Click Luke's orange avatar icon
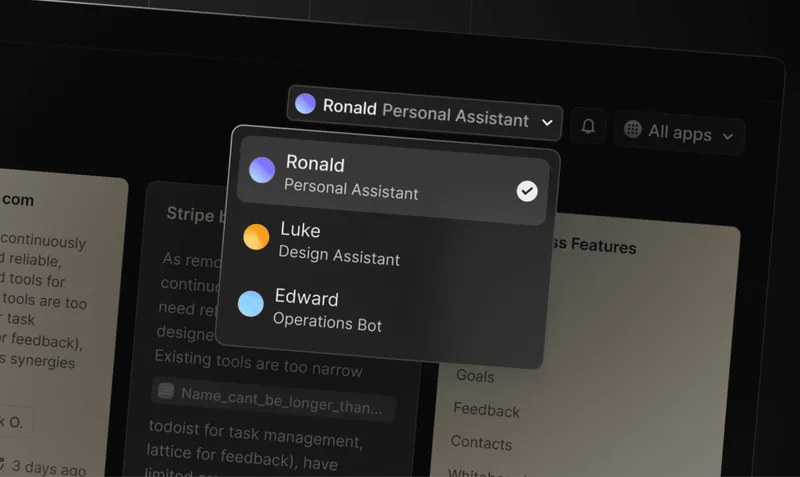800x477 pixels. tap(256, 237)
